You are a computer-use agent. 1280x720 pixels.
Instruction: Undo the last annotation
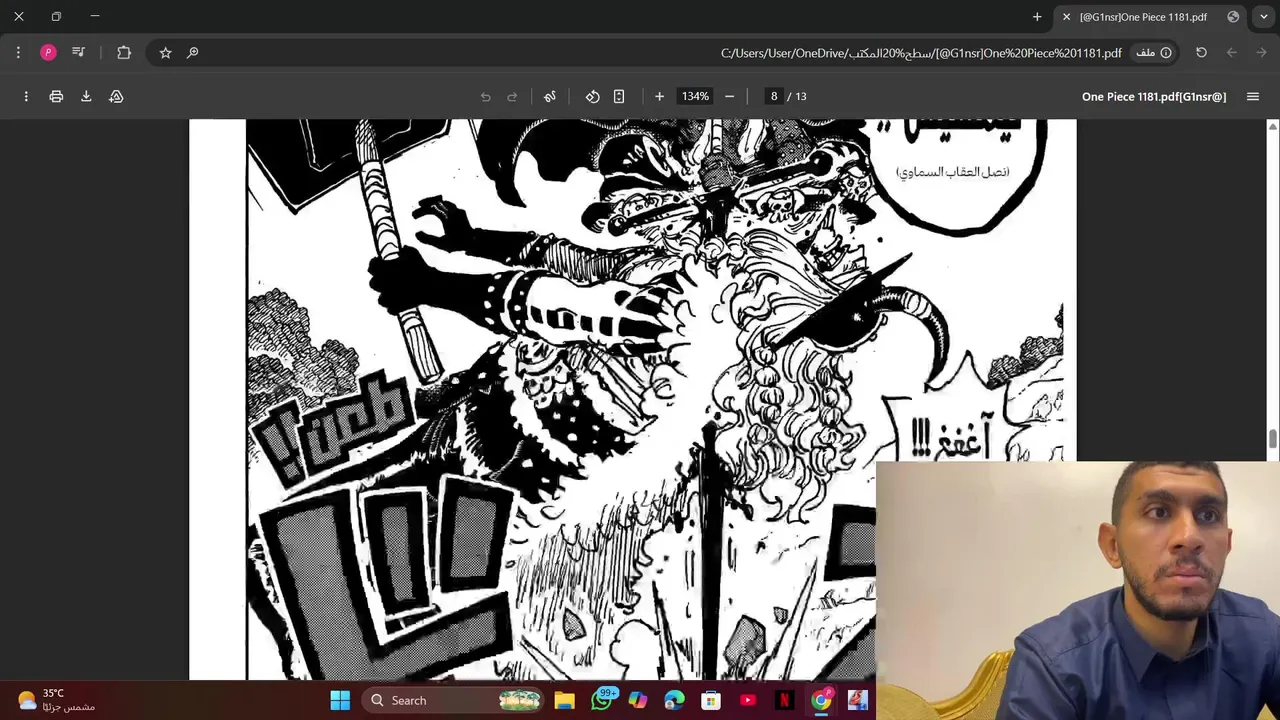pyautogui.click(x=486, y=96)
